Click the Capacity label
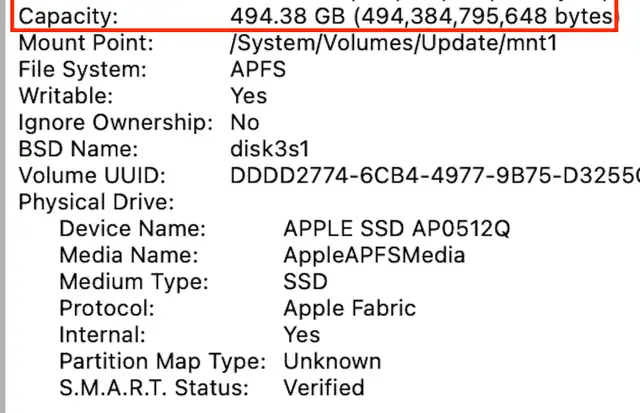 (x=68, y=17)
